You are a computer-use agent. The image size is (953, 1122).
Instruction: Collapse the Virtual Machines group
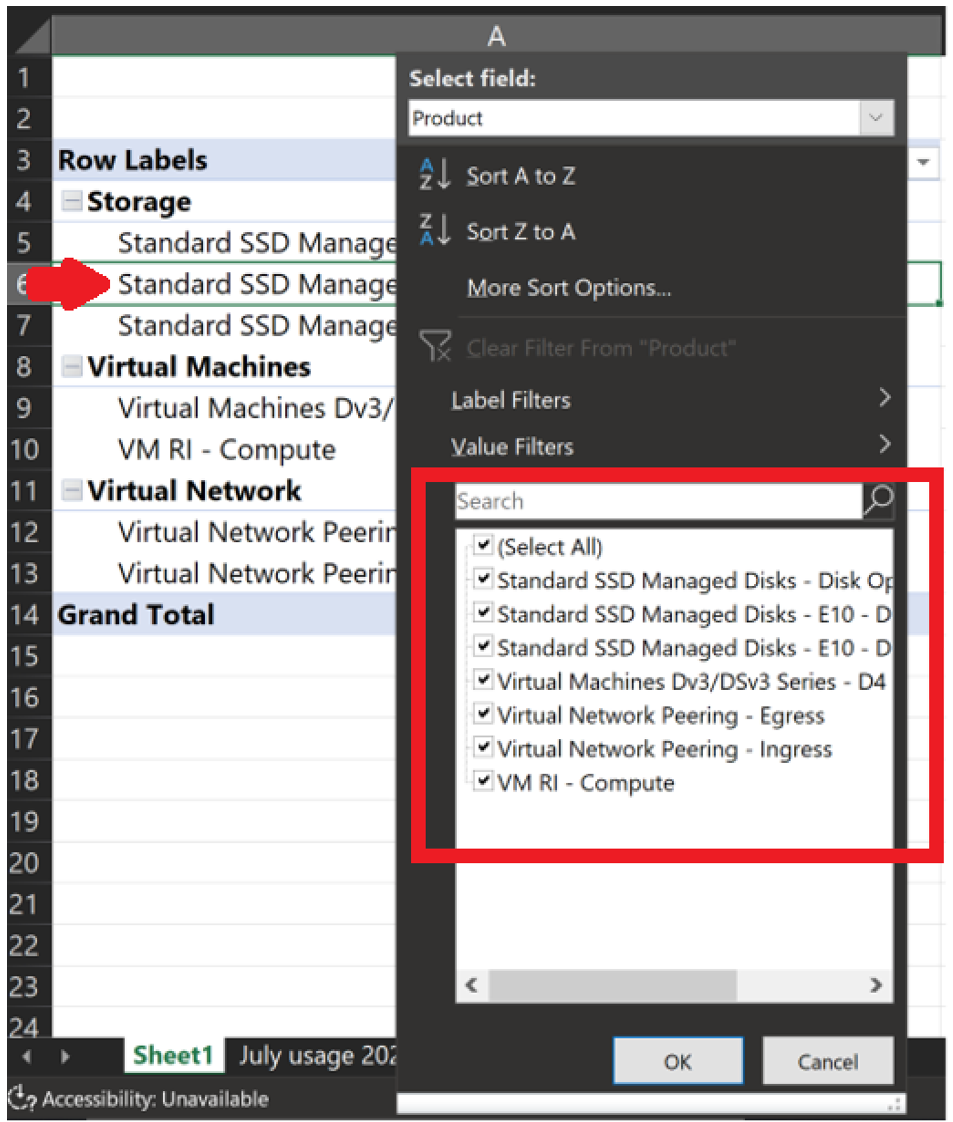click(72, 366)
